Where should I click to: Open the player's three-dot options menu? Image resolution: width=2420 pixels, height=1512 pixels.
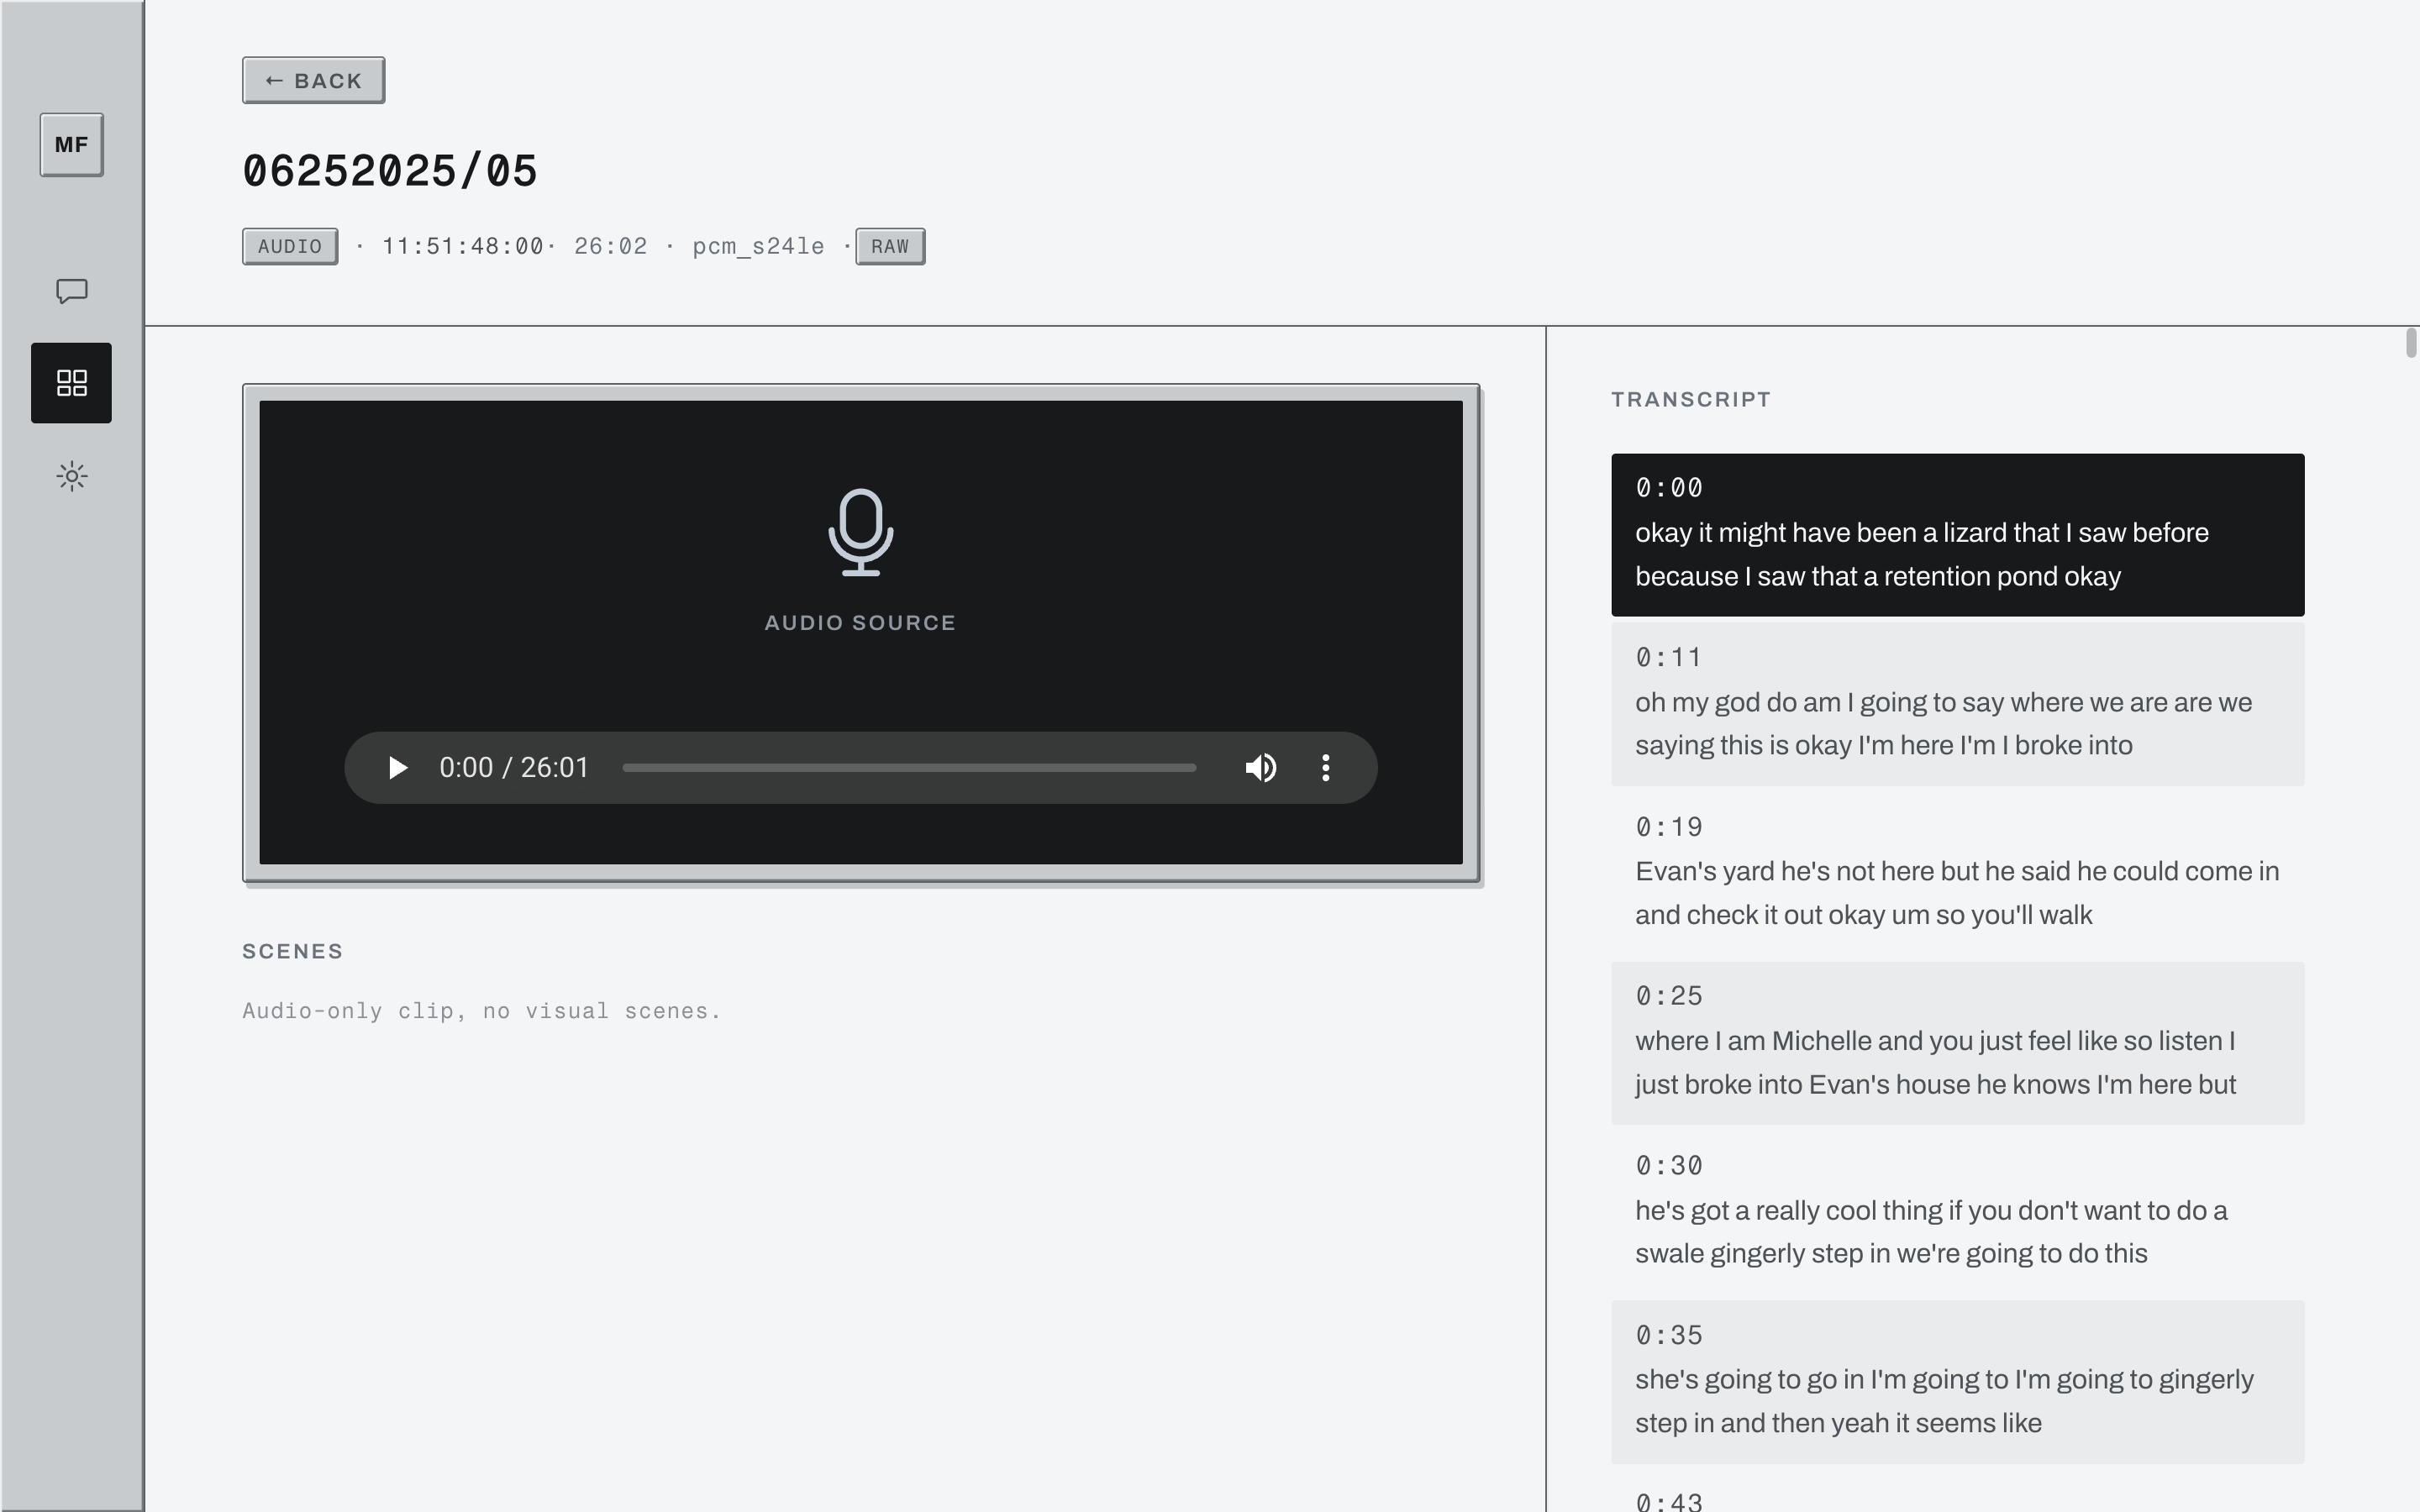(x=1326, y=768)
